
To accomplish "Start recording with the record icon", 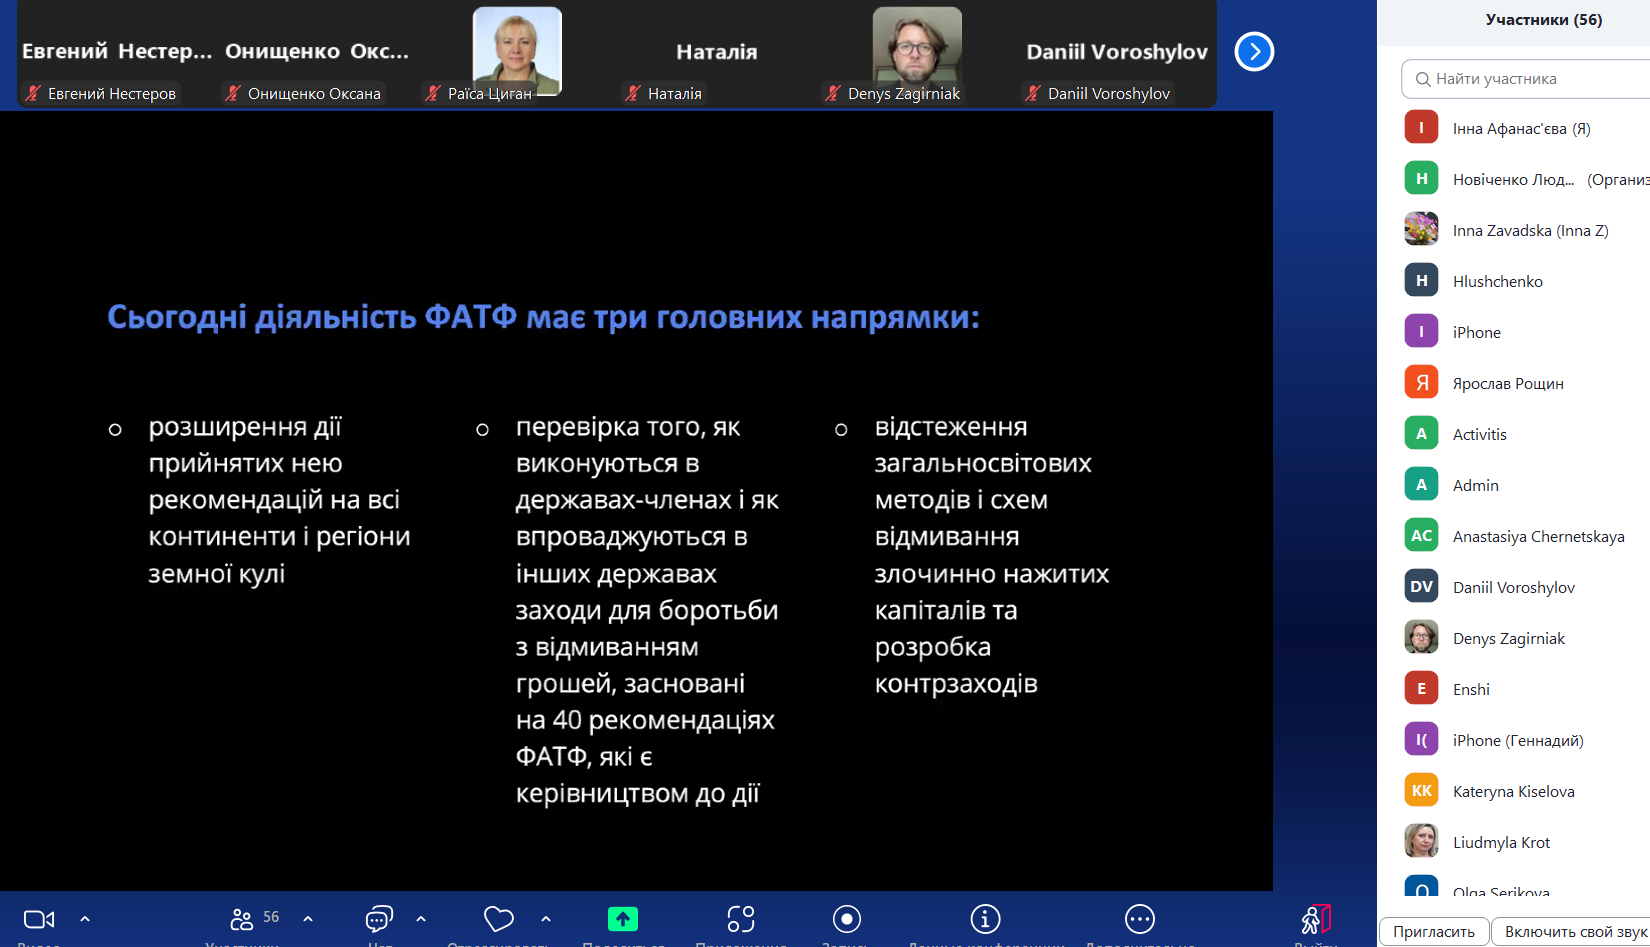I will click(846, 919).
